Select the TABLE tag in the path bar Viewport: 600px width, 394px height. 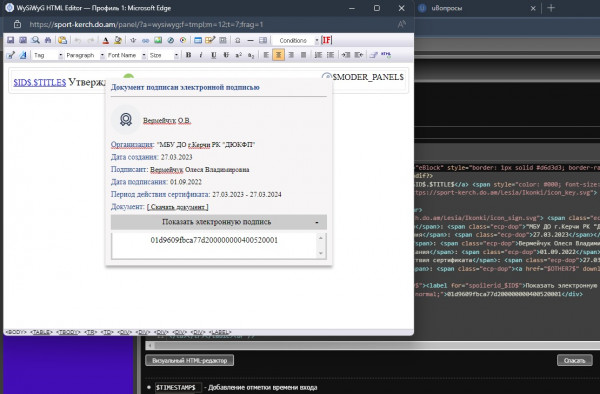41,332
